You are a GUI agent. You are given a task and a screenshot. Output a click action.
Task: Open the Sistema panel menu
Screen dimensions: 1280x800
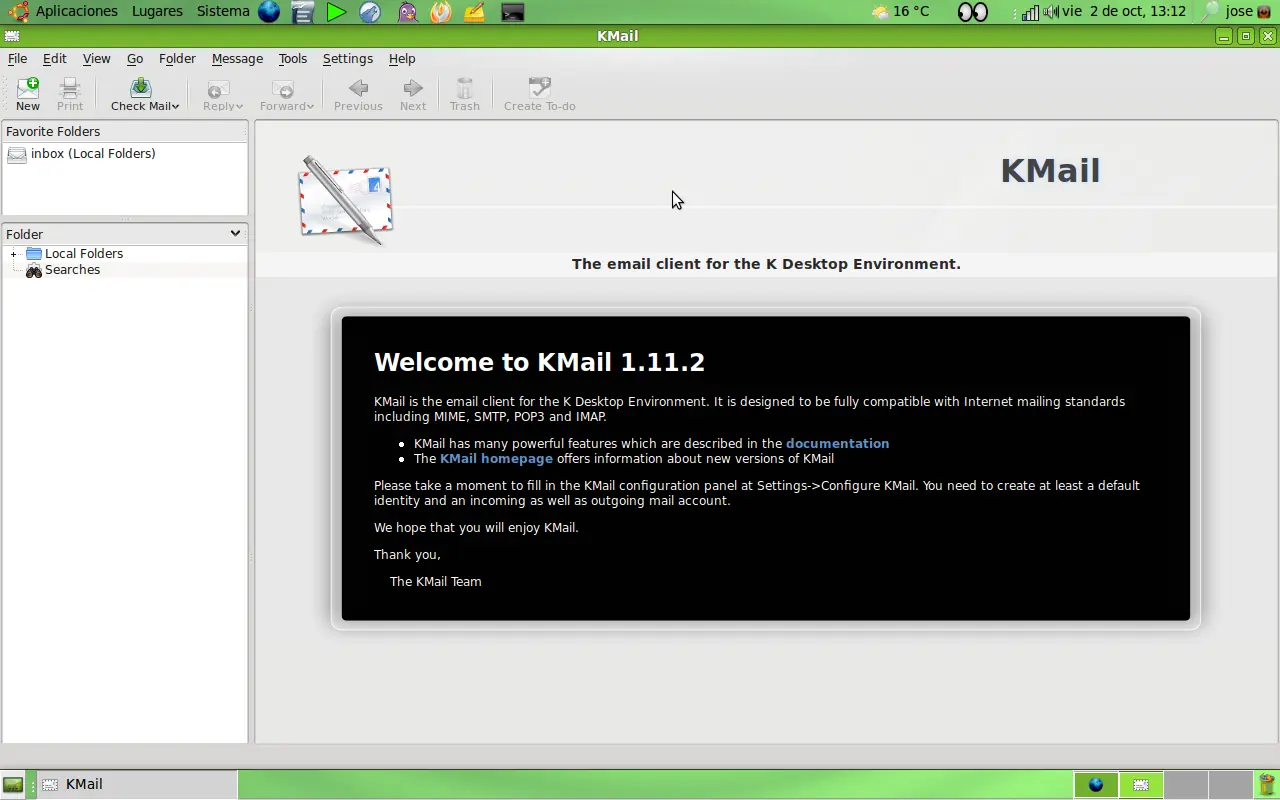click(x=223, y=12)
